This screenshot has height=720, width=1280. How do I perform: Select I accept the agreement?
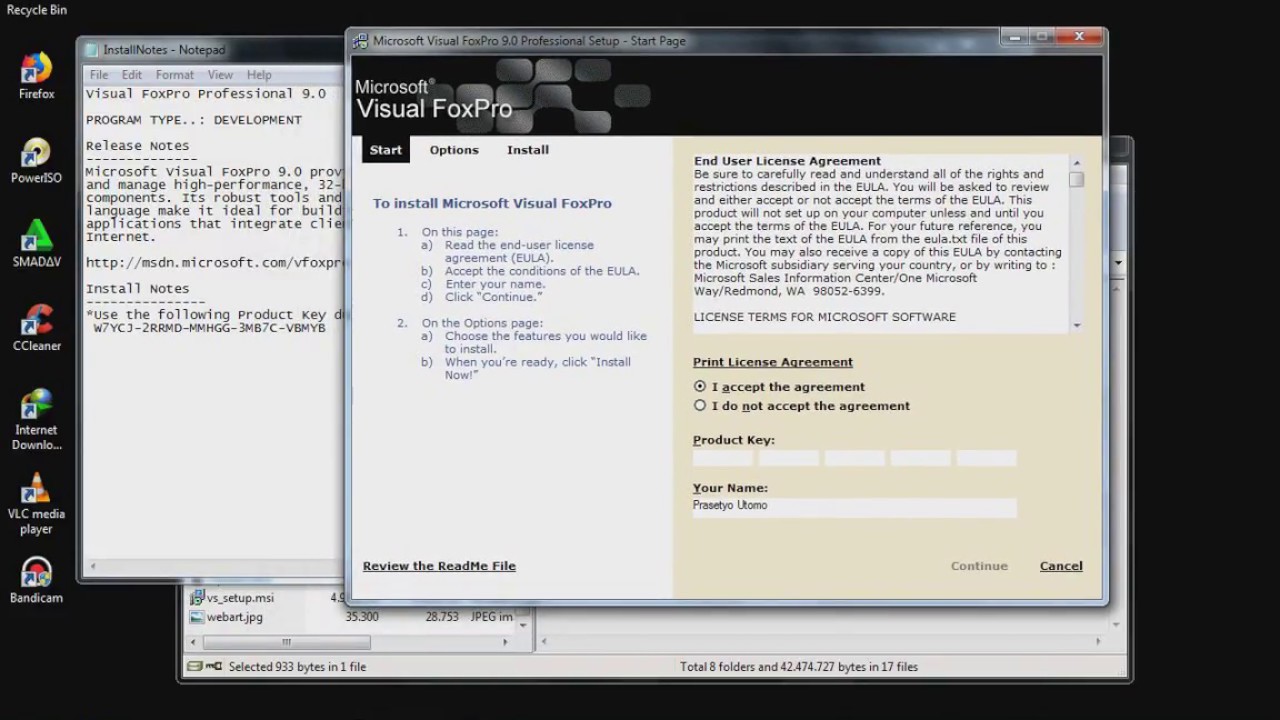click(x=700, y=387)
